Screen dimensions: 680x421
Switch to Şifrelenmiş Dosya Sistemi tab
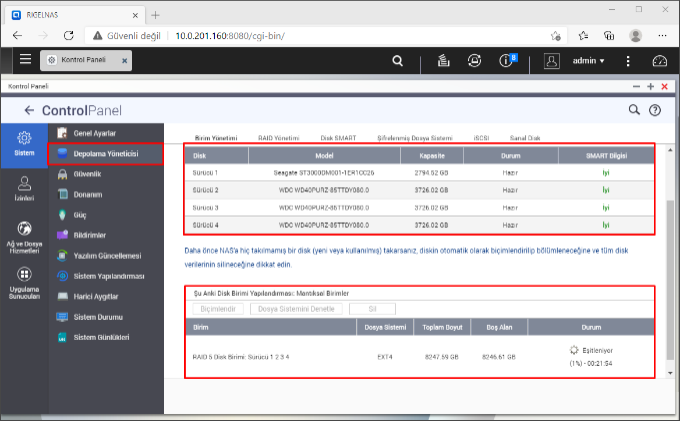click(x=415, y=138)
